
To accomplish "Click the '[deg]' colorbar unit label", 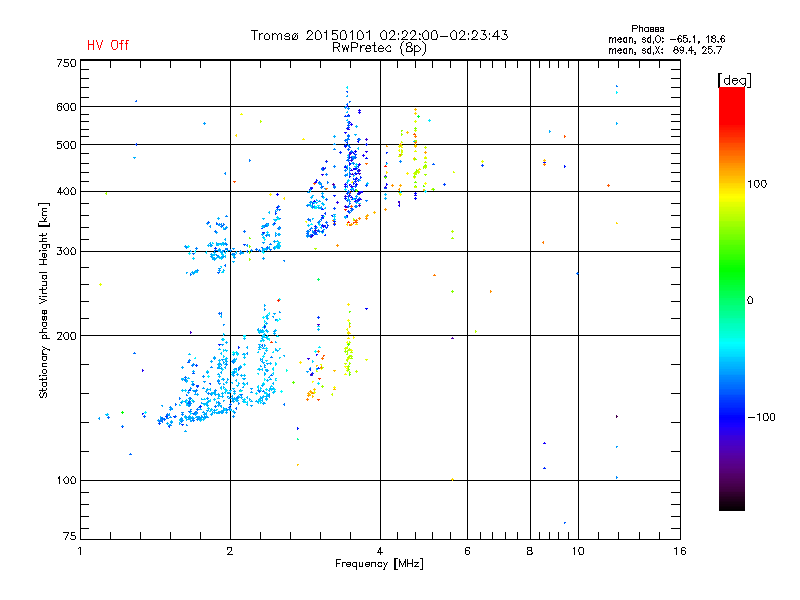I will tap(734, 80).
